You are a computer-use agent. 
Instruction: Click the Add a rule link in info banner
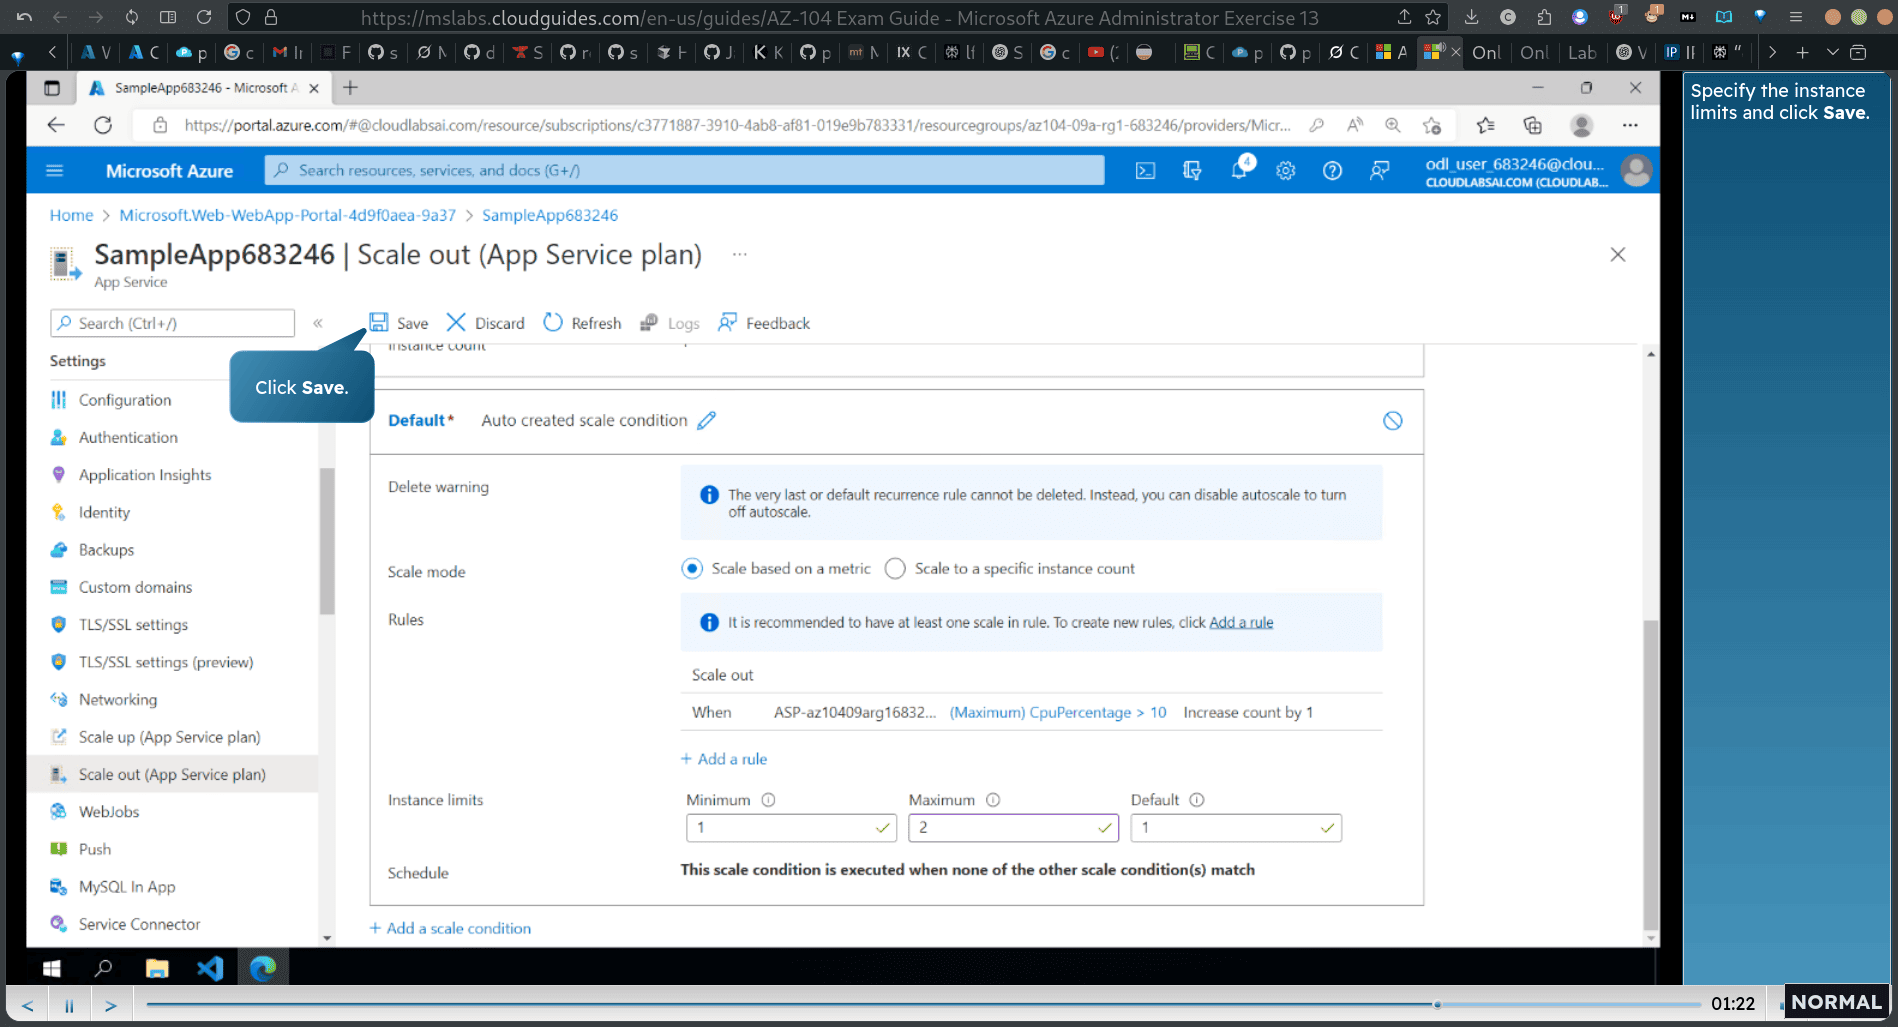coord(1241,622)
